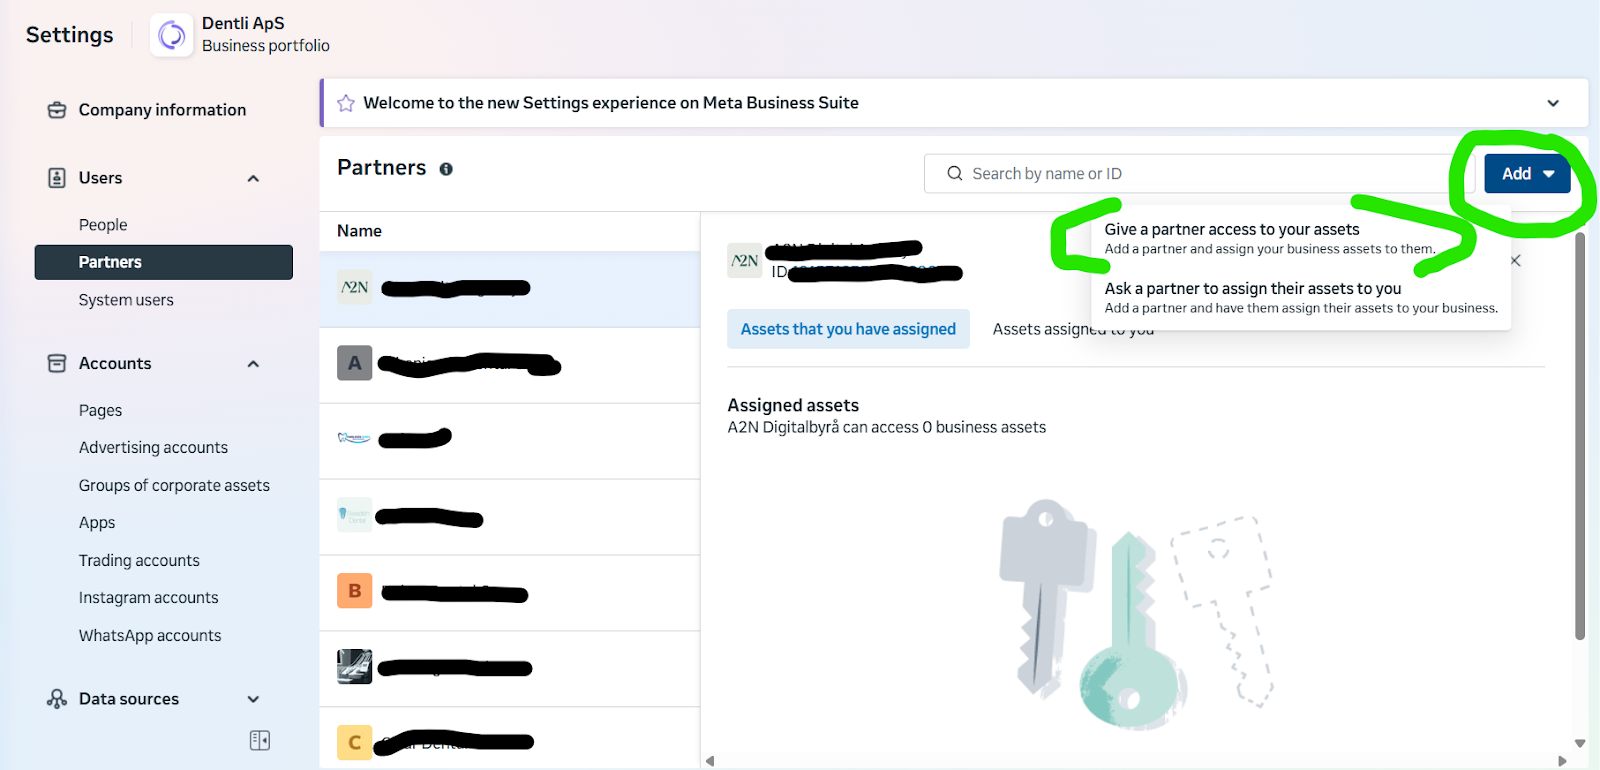1600x770 pixels.
Task: Select the partner with yellow C avatar
Action: coord(355,743)
